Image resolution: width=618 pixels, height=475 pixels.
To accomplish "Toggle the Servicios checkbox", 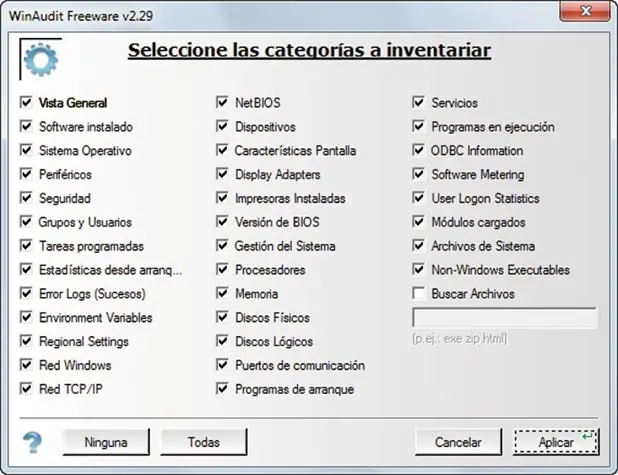I will (419, 102).
